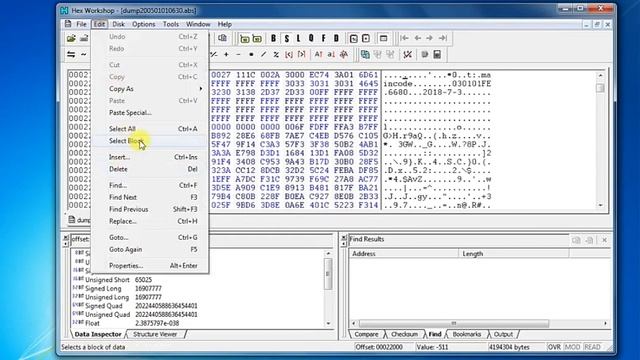Click the percent (modulo) operation icon
The width and height of the screenshot is (640, 360).
coord(276,54)
